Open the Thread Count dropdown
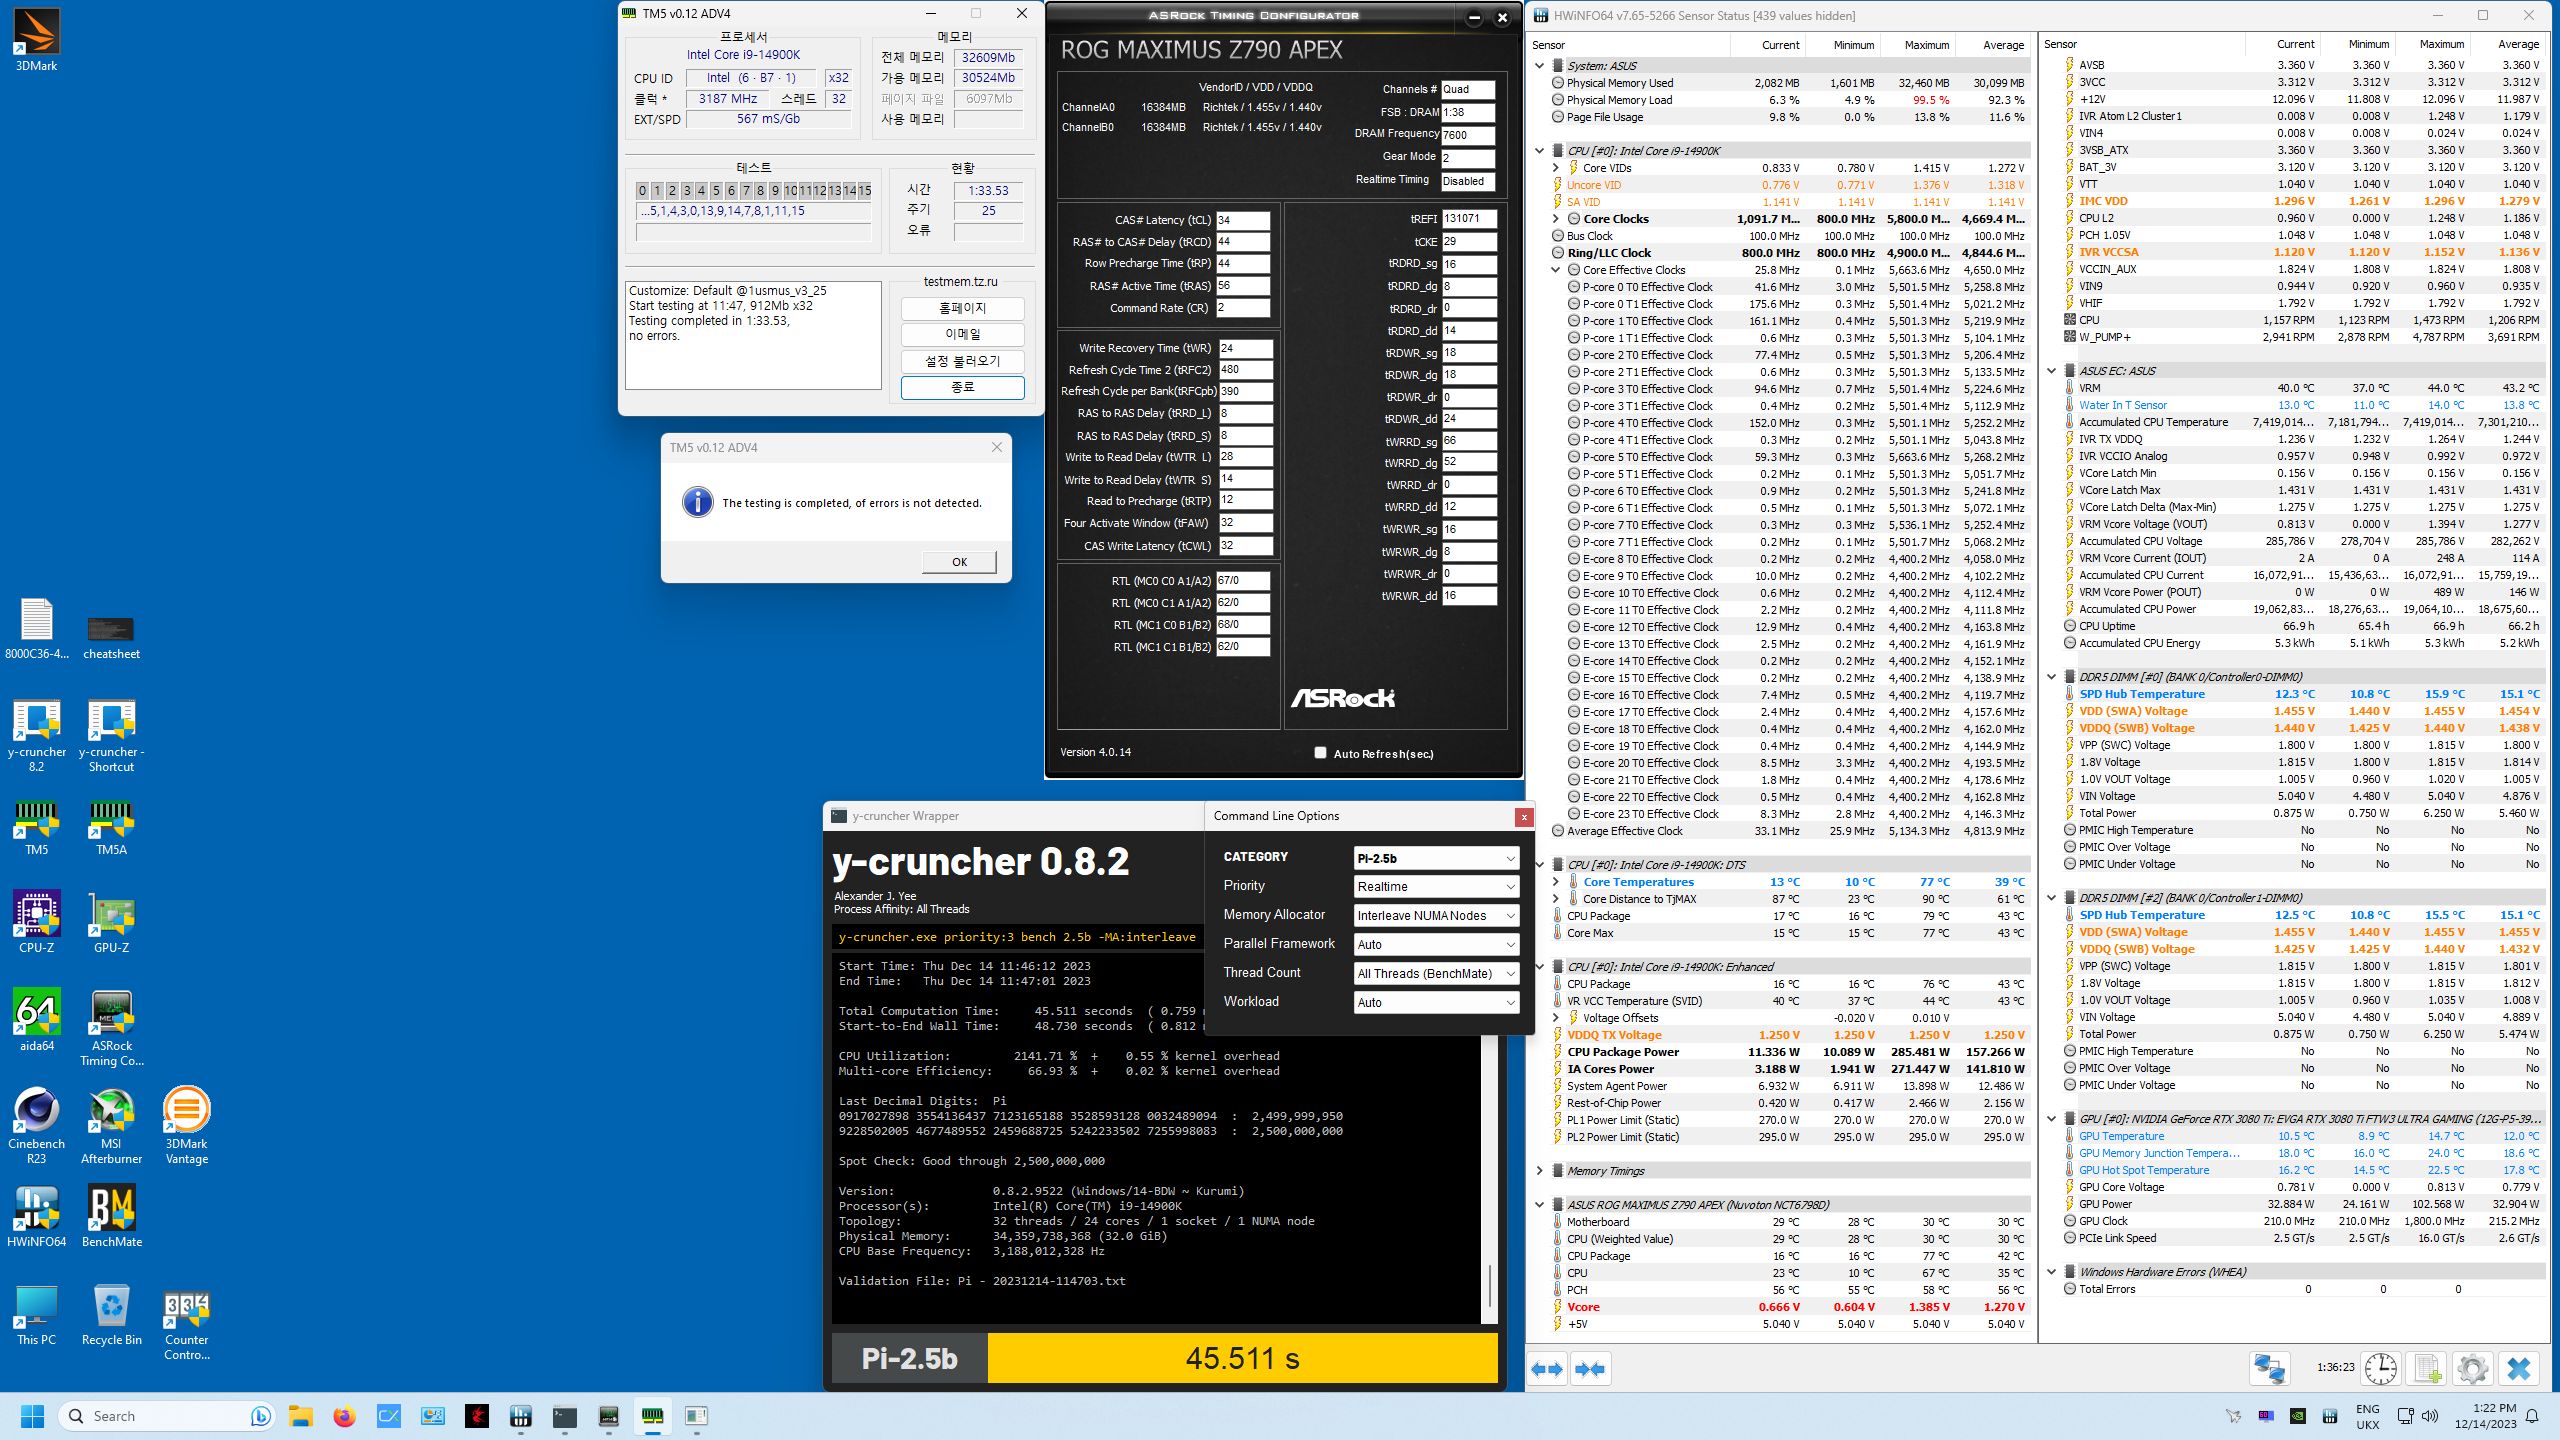The width and height of the screenshot is (2560, 1440). click(x=1436, y=973)
